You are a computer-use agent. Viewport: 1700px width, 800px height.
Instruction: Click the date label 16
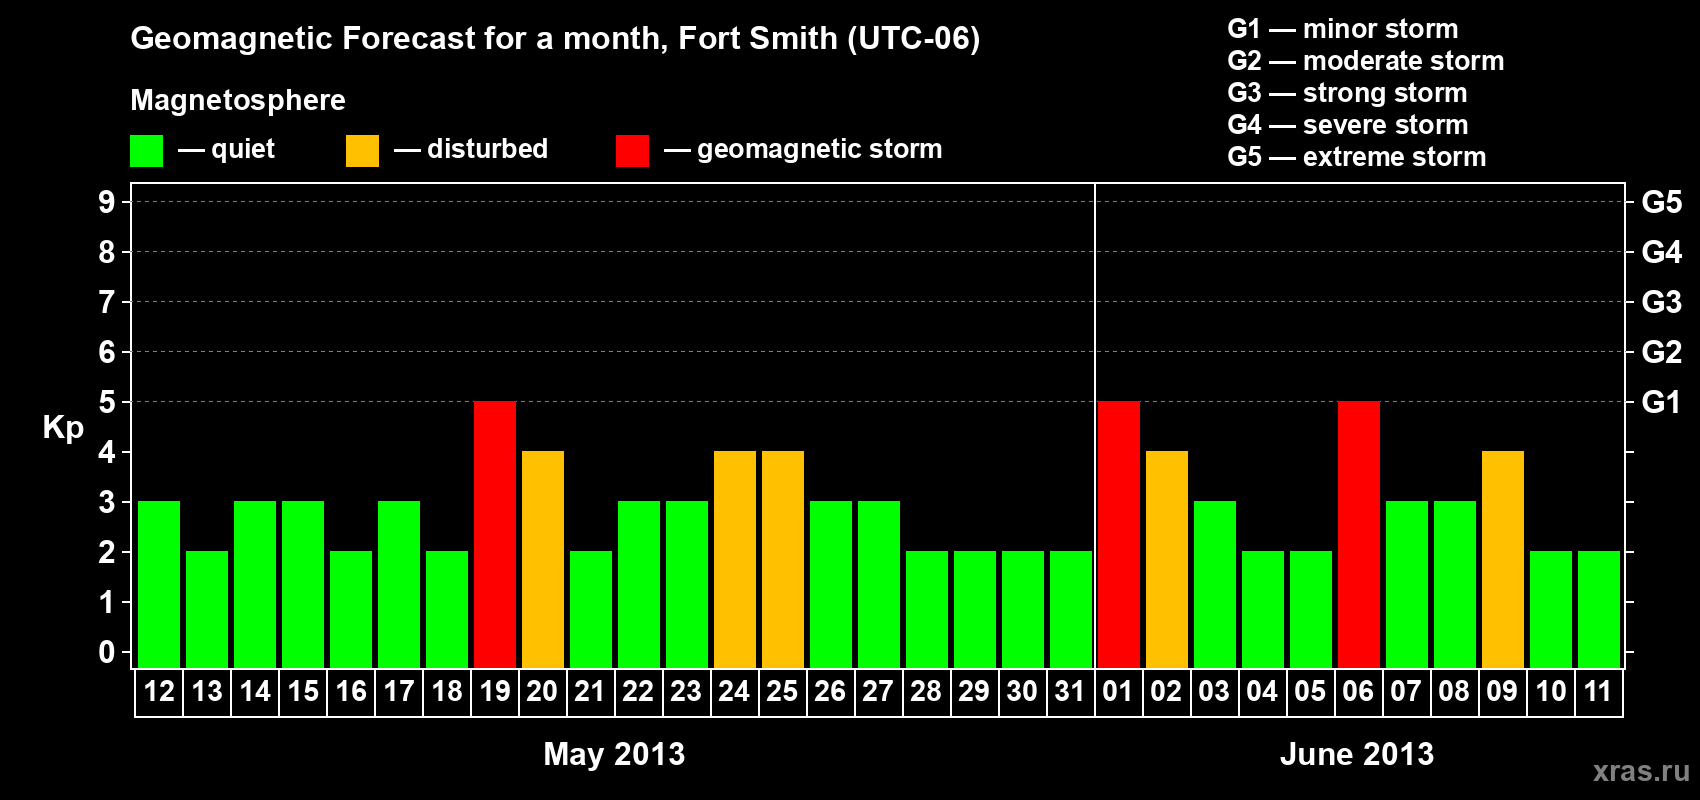pyautogui.click(x=351, y=692)
